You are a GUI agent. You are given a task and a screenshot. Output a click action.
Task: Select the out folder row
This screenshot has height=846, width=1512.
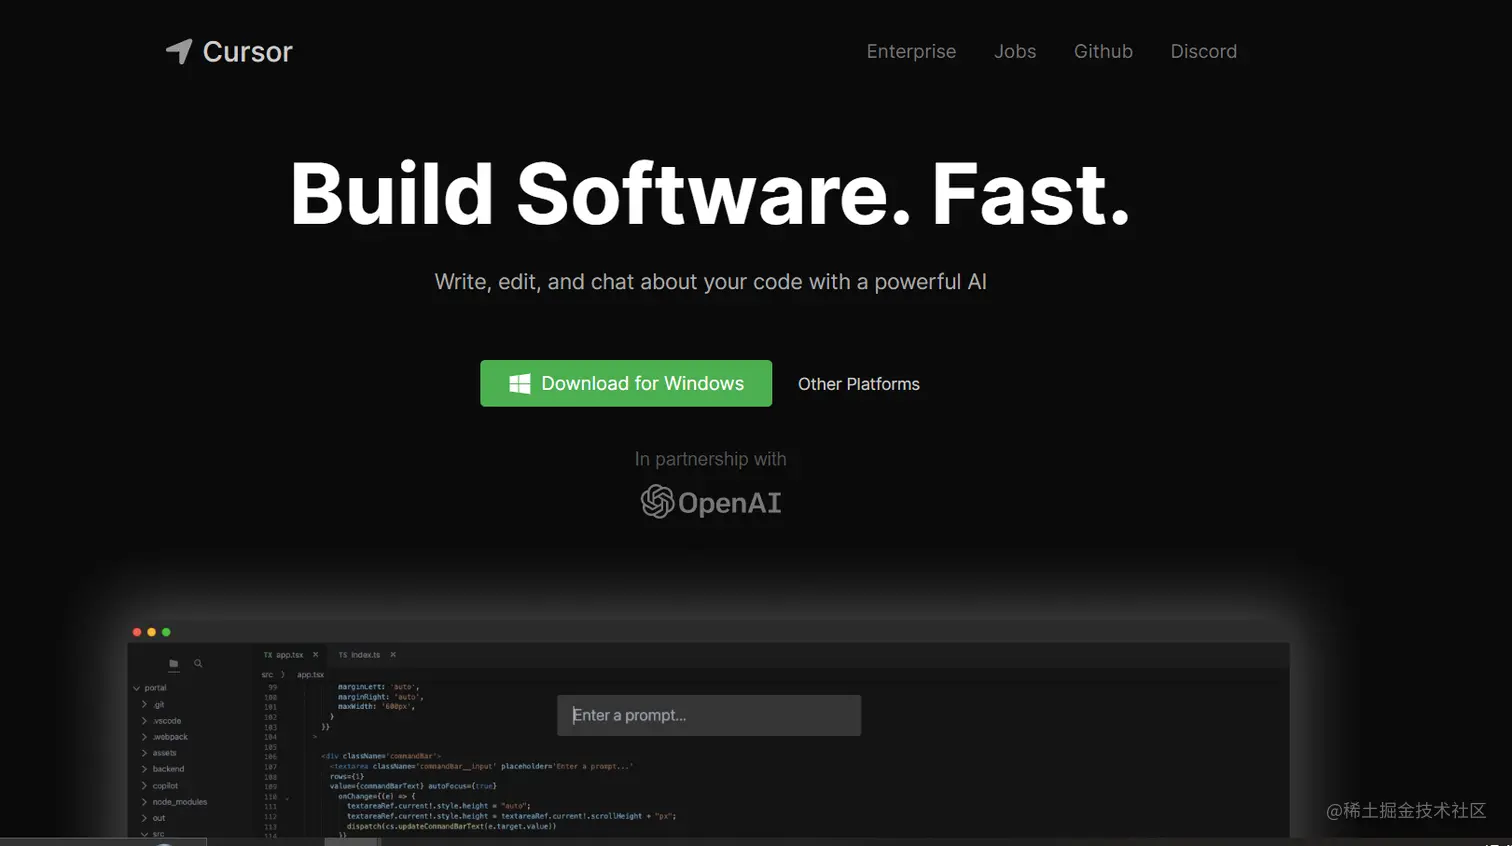(x=159, y=818)
